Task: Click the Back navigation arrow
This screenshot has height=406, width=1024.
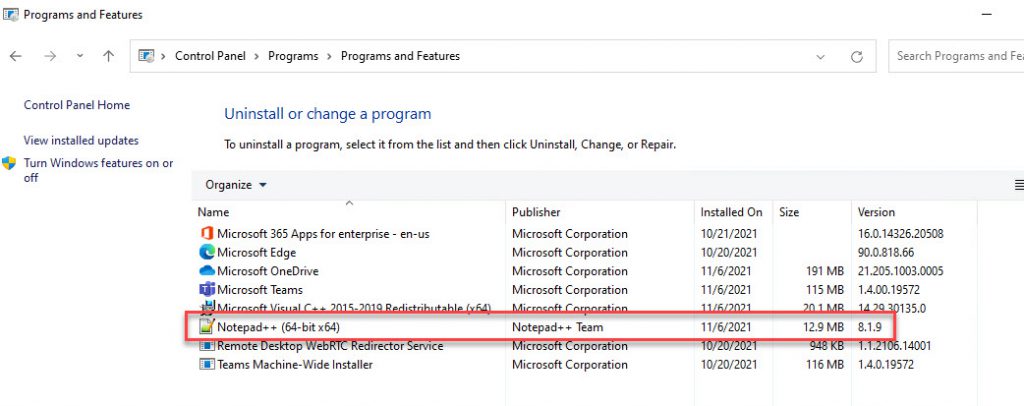Action: 16,56
